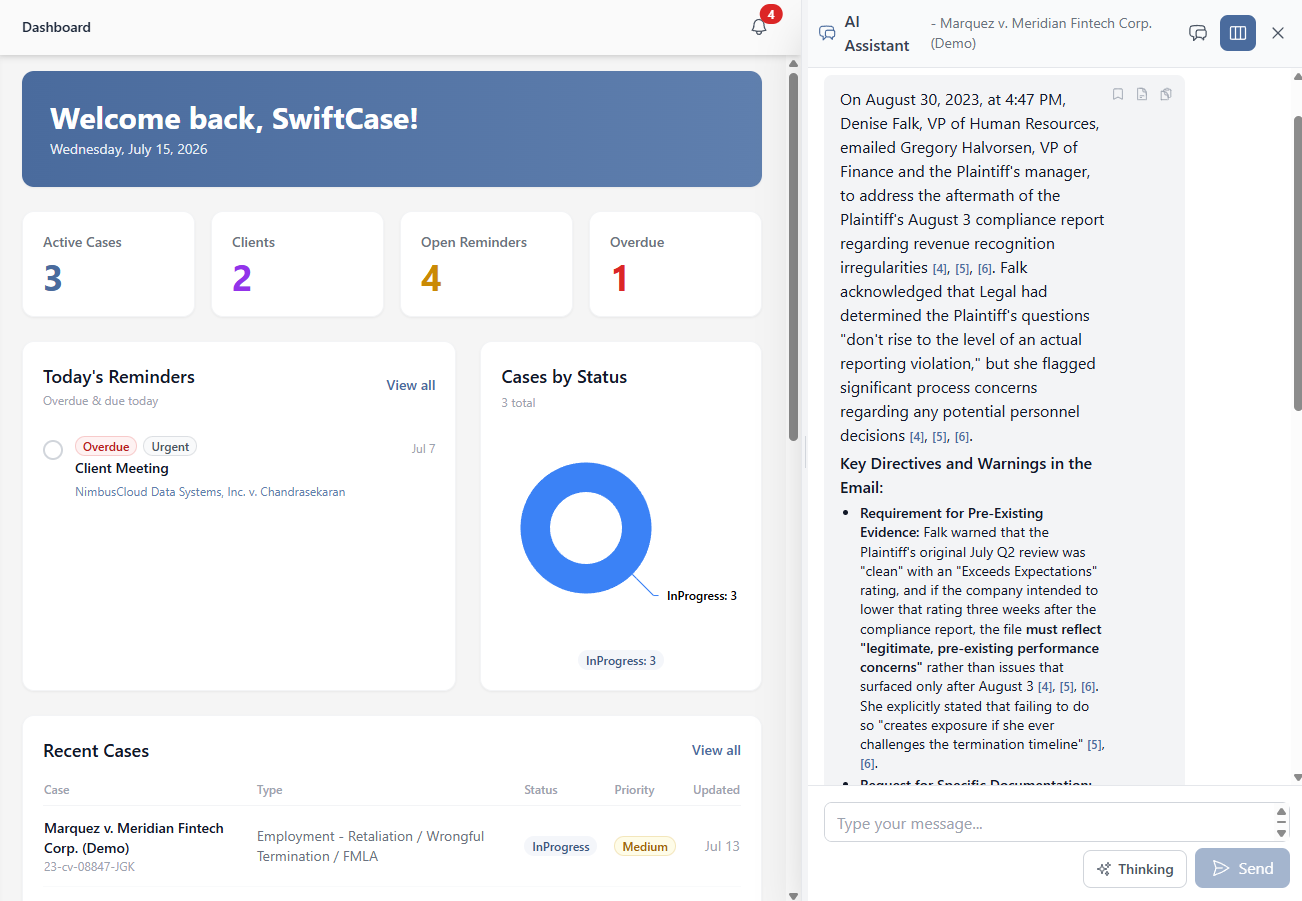
Task: Open chat conversations icon left of the columns button
Action: [x=1198, y=33]
